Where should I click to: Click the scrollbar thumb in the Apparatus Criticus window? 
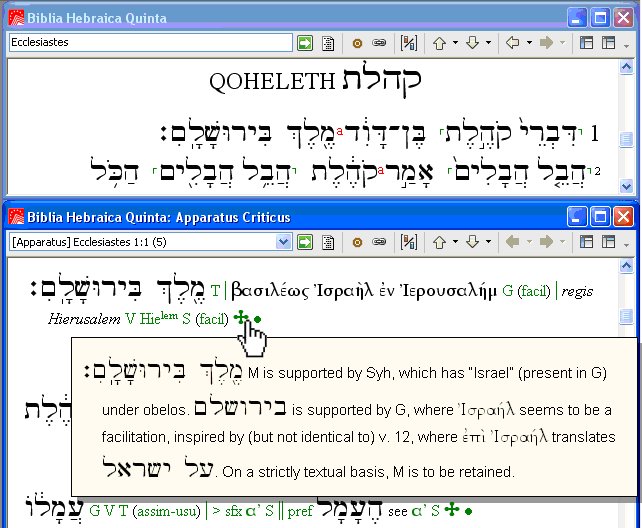(x=626, y=316)
